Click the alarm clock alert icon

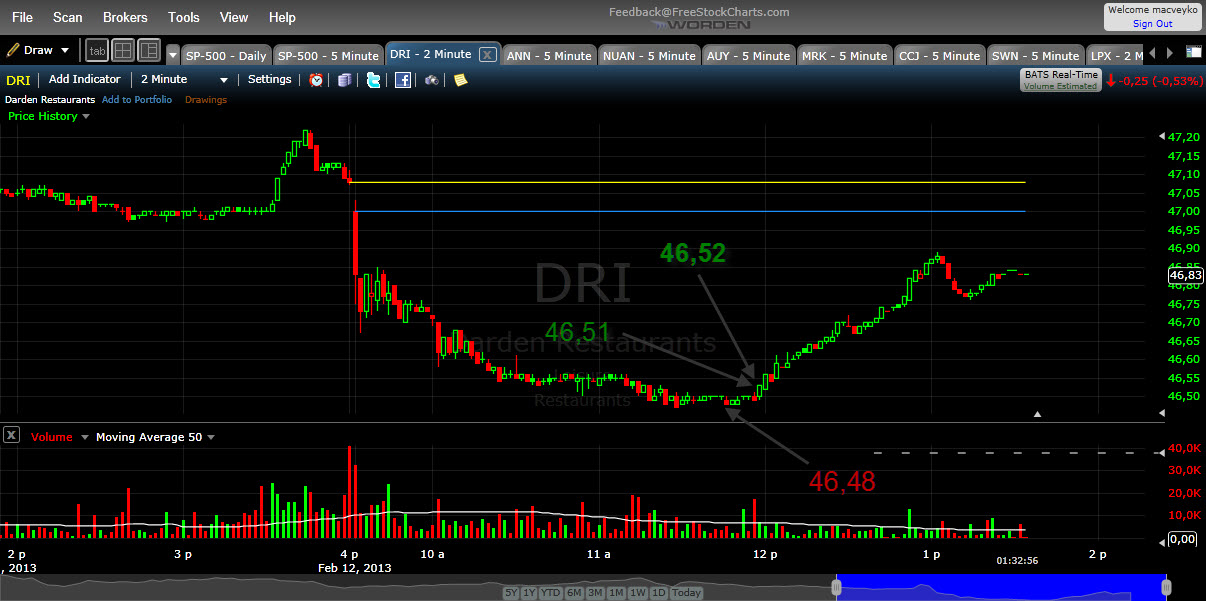click(x=316, y=80)
